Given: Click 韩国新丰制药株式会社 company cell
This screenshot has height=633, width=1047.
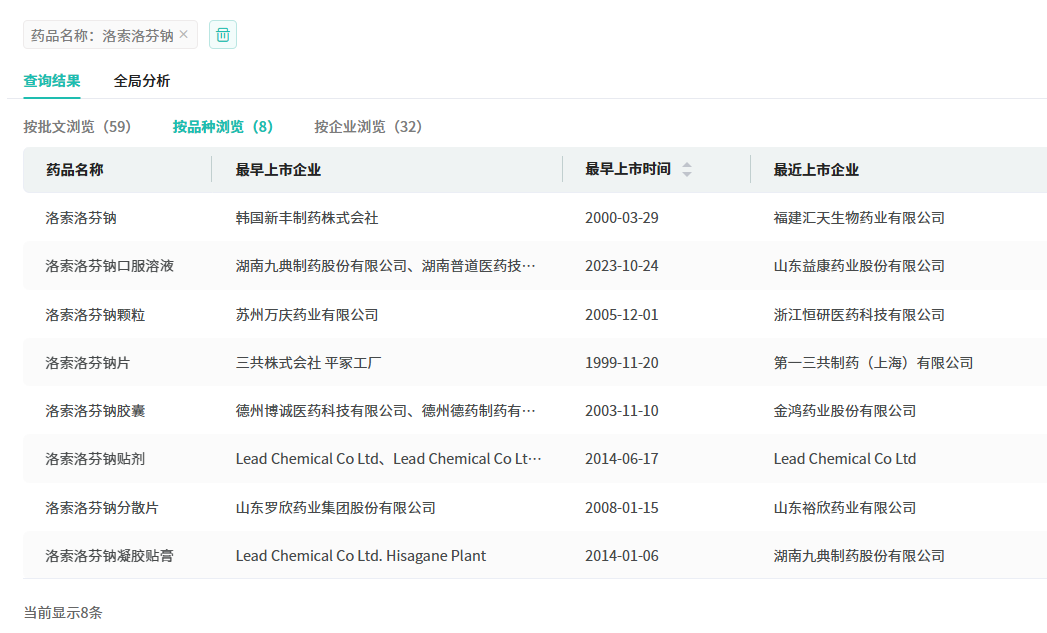Looking at the screenshot, I should tap(307, 218).
